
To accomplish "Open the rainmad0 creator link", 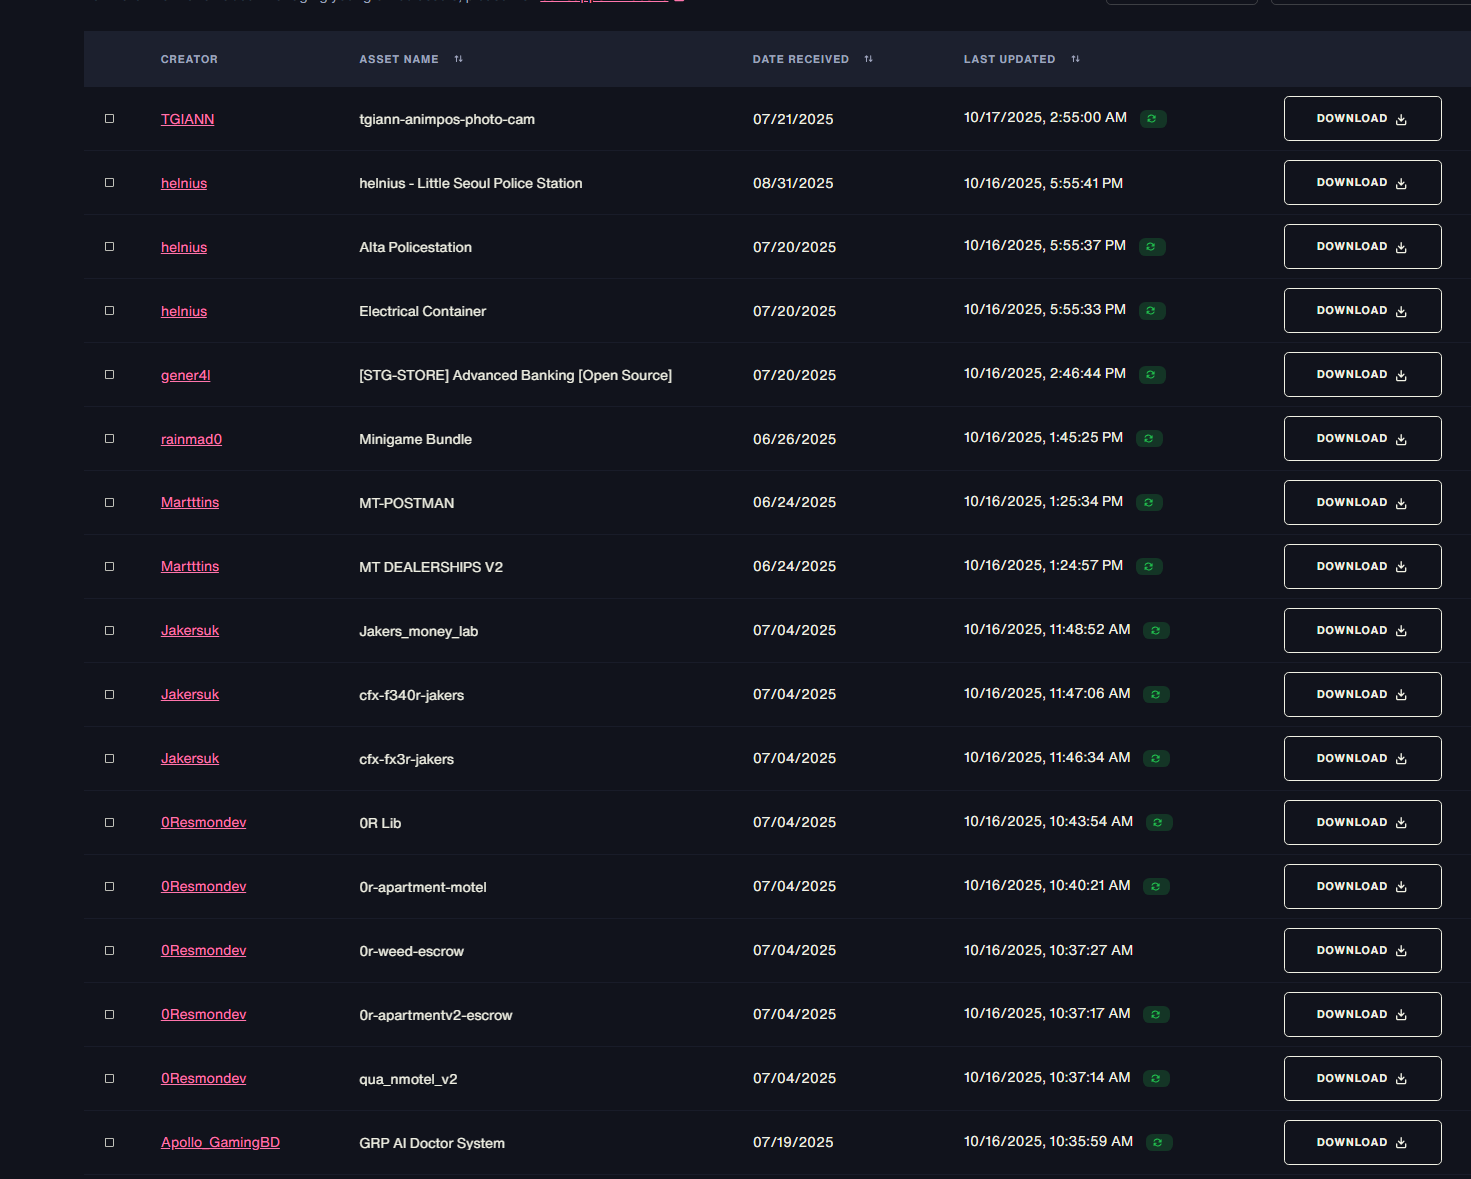I will [x=191, y=439].
